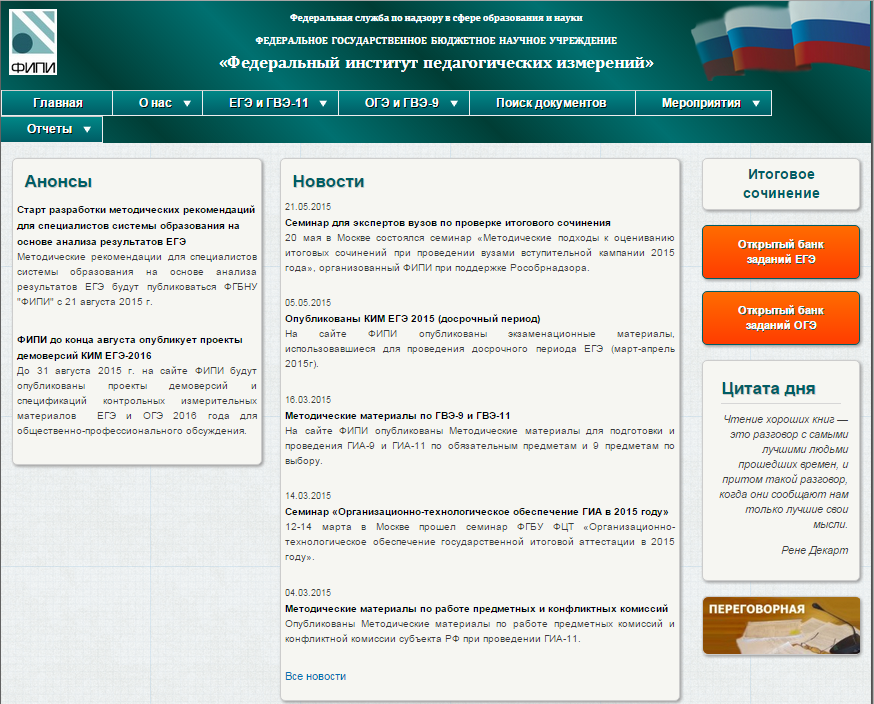This screenshot has width=874, height=704.
Task: Open news about предметных и конфликтных комиссий
Action: (x=477, y=609)
